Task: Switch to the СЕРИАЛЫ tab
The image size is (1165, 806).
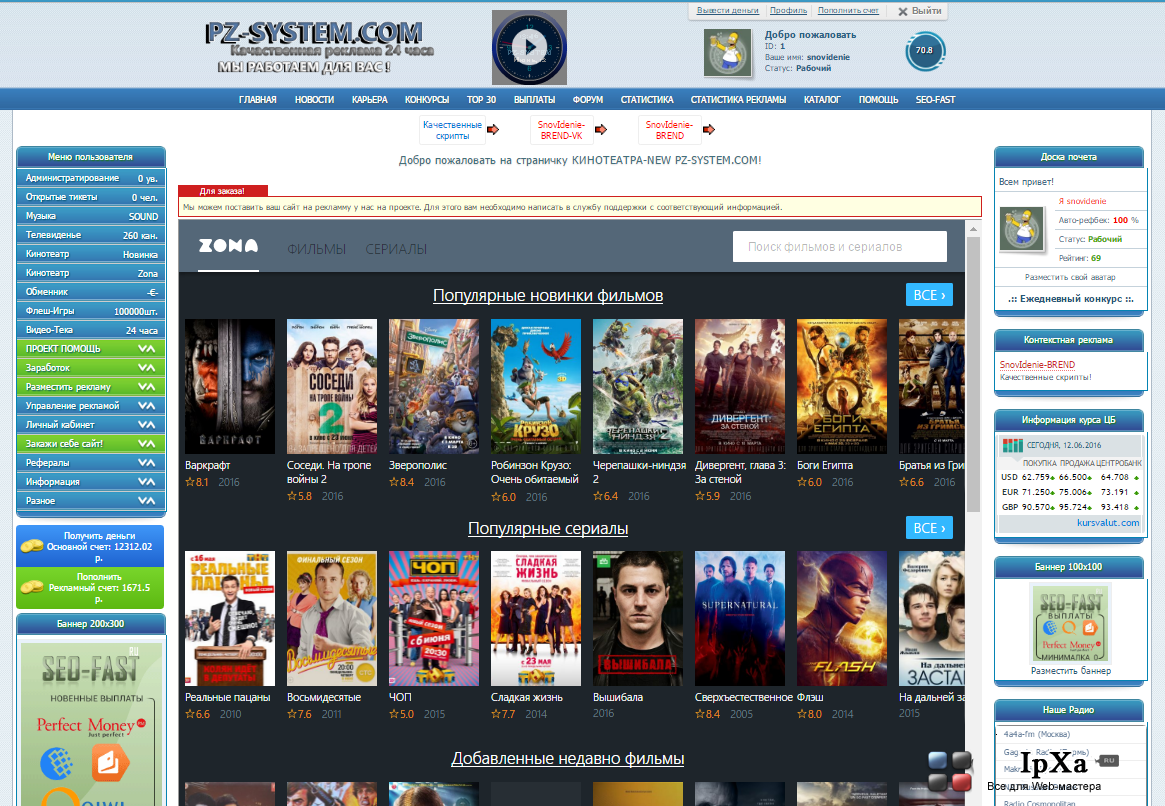Action: pyautogui.click(x=396, y=249)
